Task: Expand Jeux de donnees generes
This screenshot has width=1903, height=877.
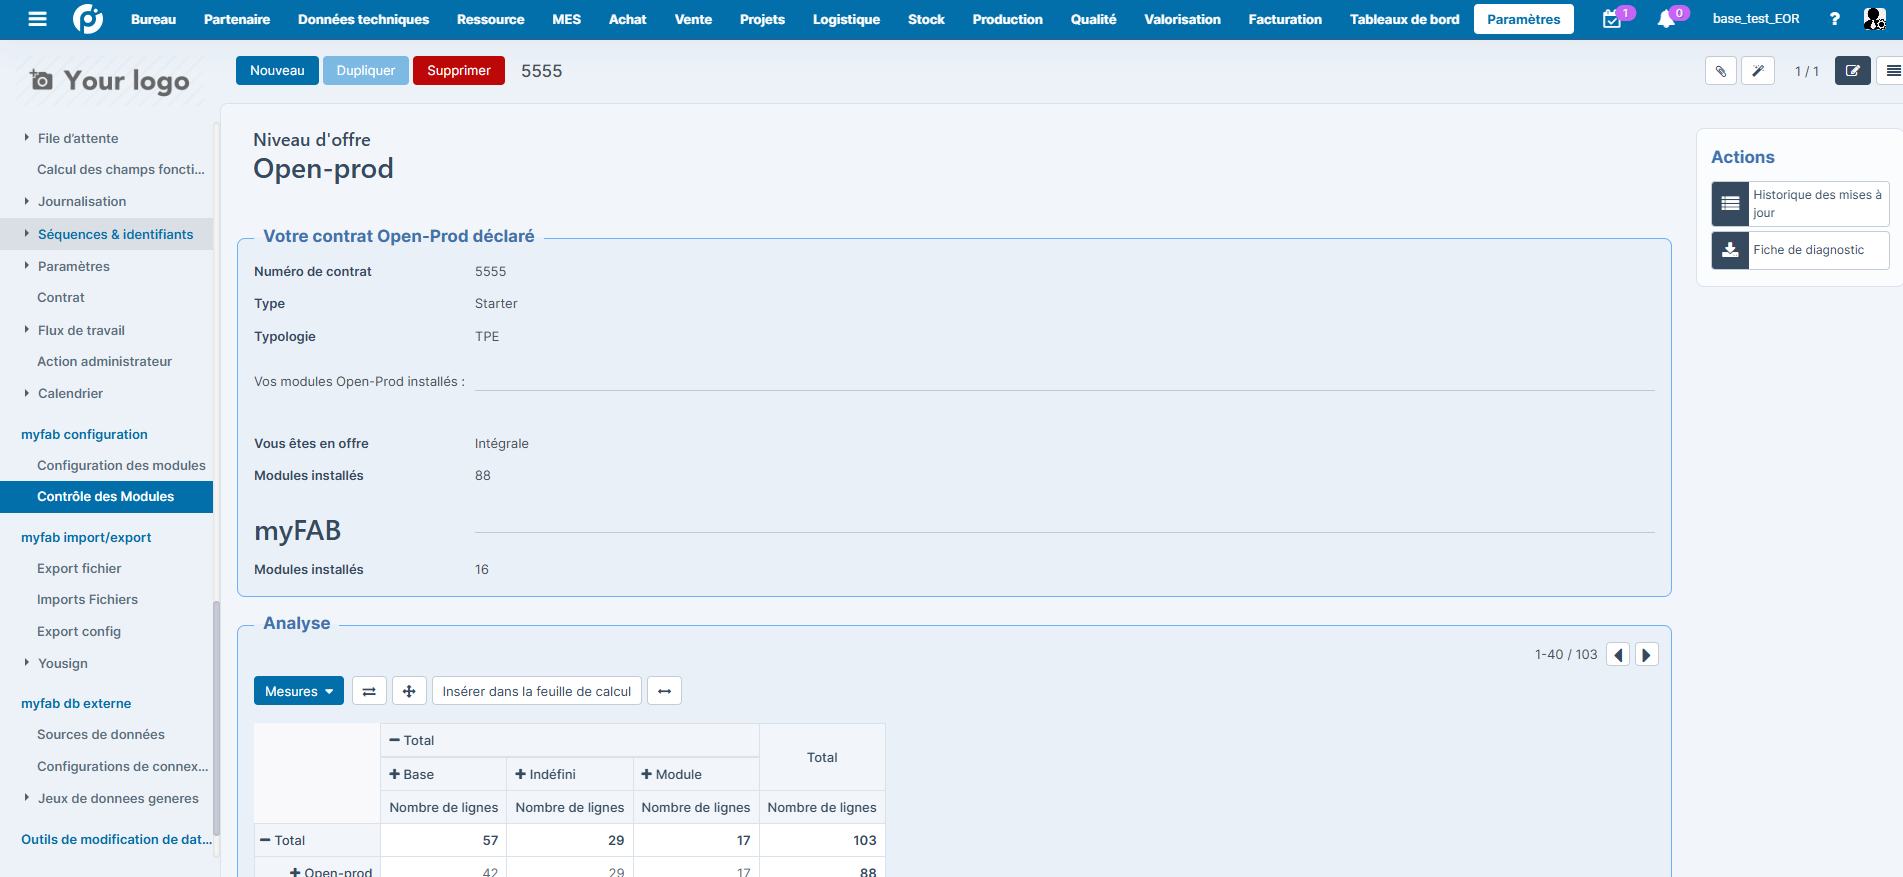Action: (27, 798)
